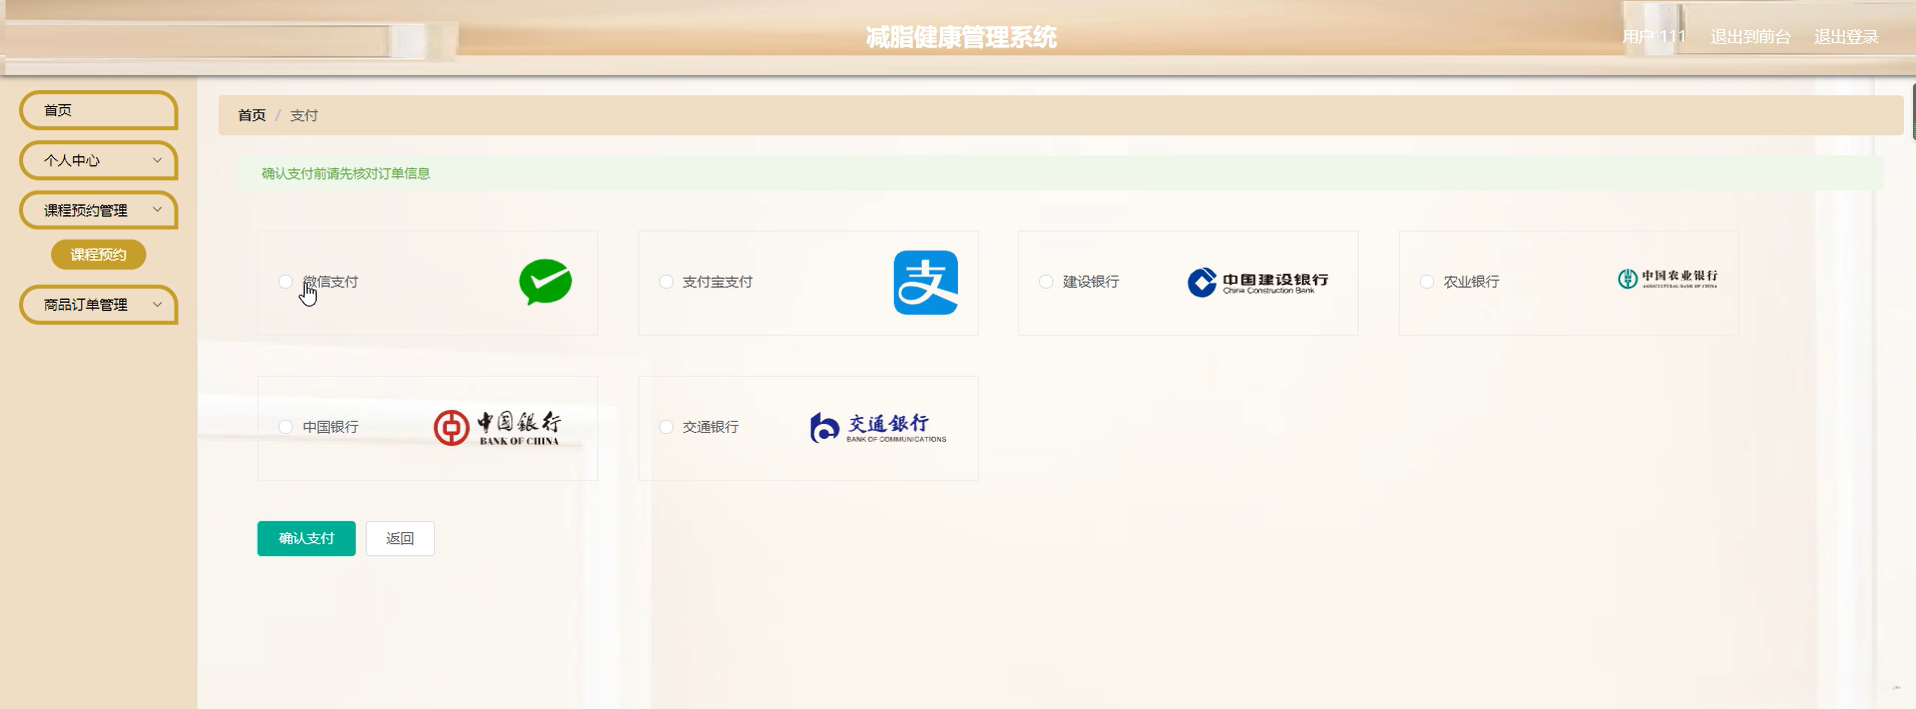Open the 课程预约 submenu item
1916x709 pixels.
pos(98,255)
